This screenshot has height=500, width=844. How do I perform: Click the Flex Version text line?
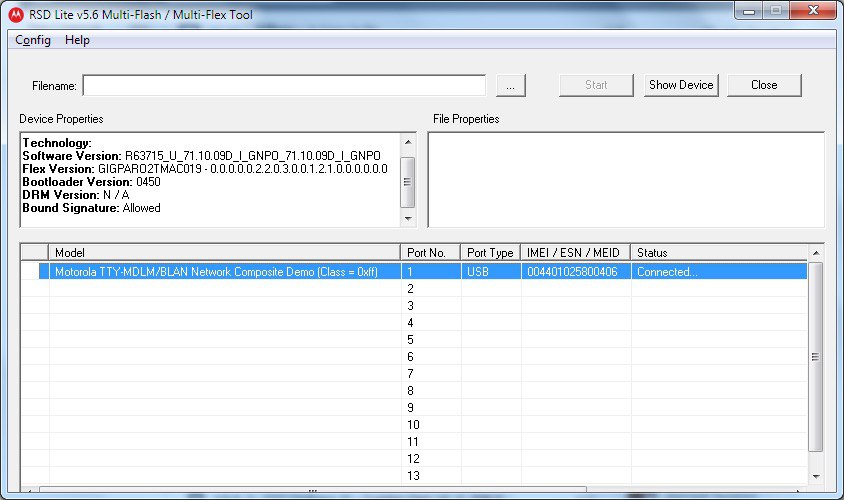click(205, 168)
